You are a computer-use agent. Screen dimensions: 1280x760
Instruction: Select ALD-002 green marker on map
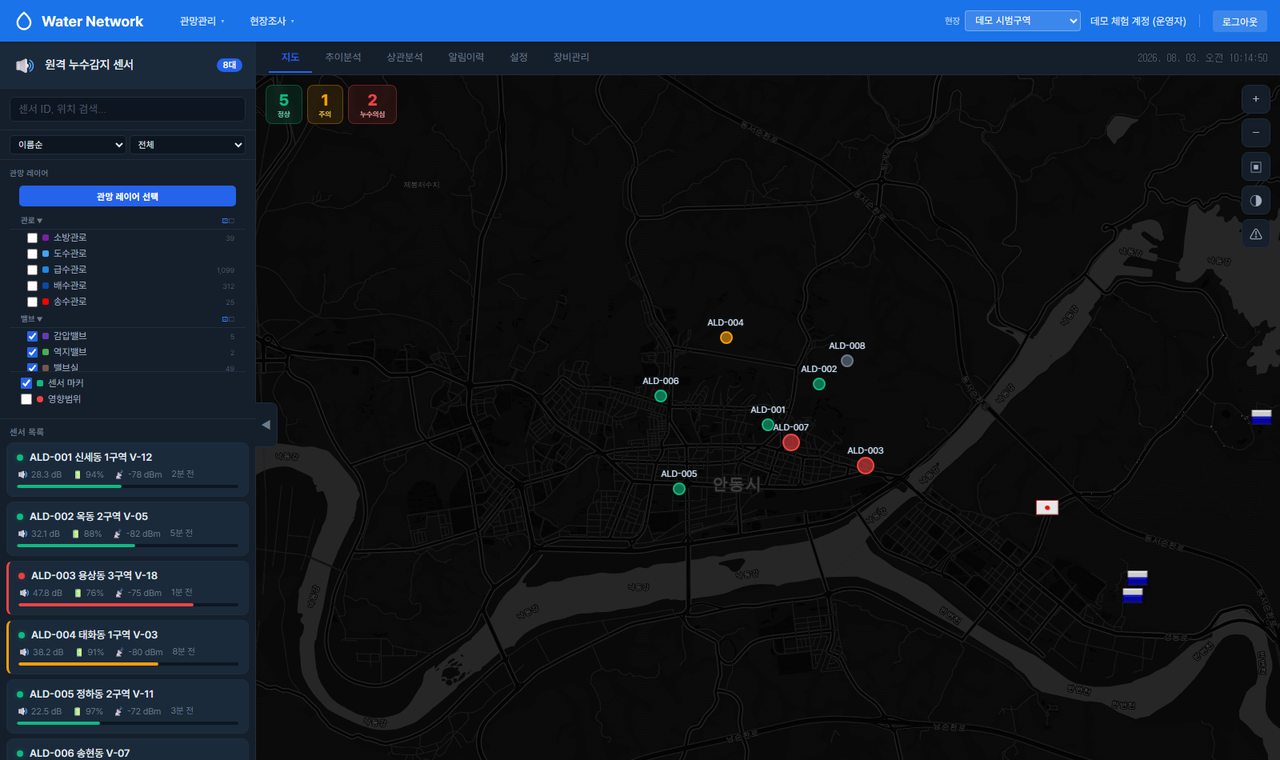tap(819, 384)
